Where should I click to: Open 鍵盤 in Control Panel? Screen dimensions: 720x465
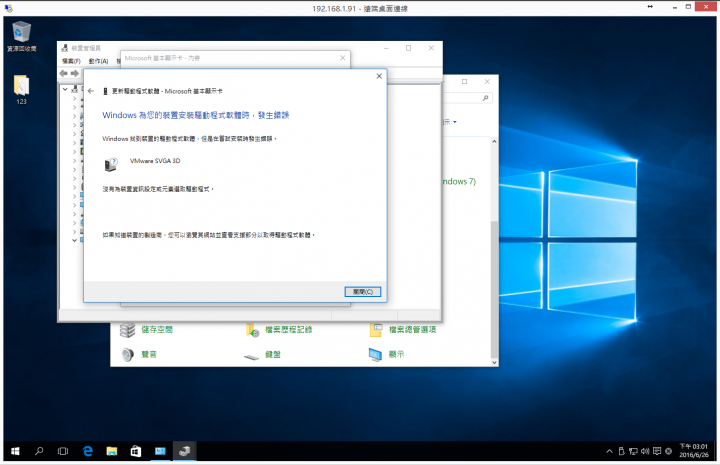click(x=273, y=354)
